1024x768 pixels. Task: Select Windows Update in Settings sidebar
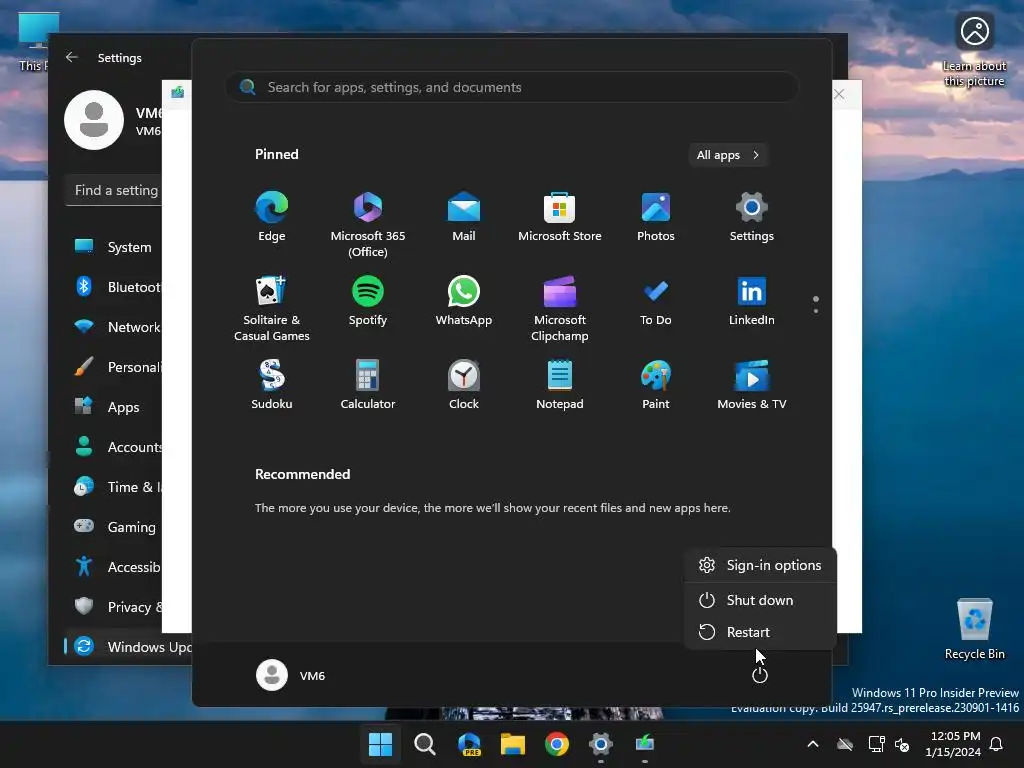[127, 647]
